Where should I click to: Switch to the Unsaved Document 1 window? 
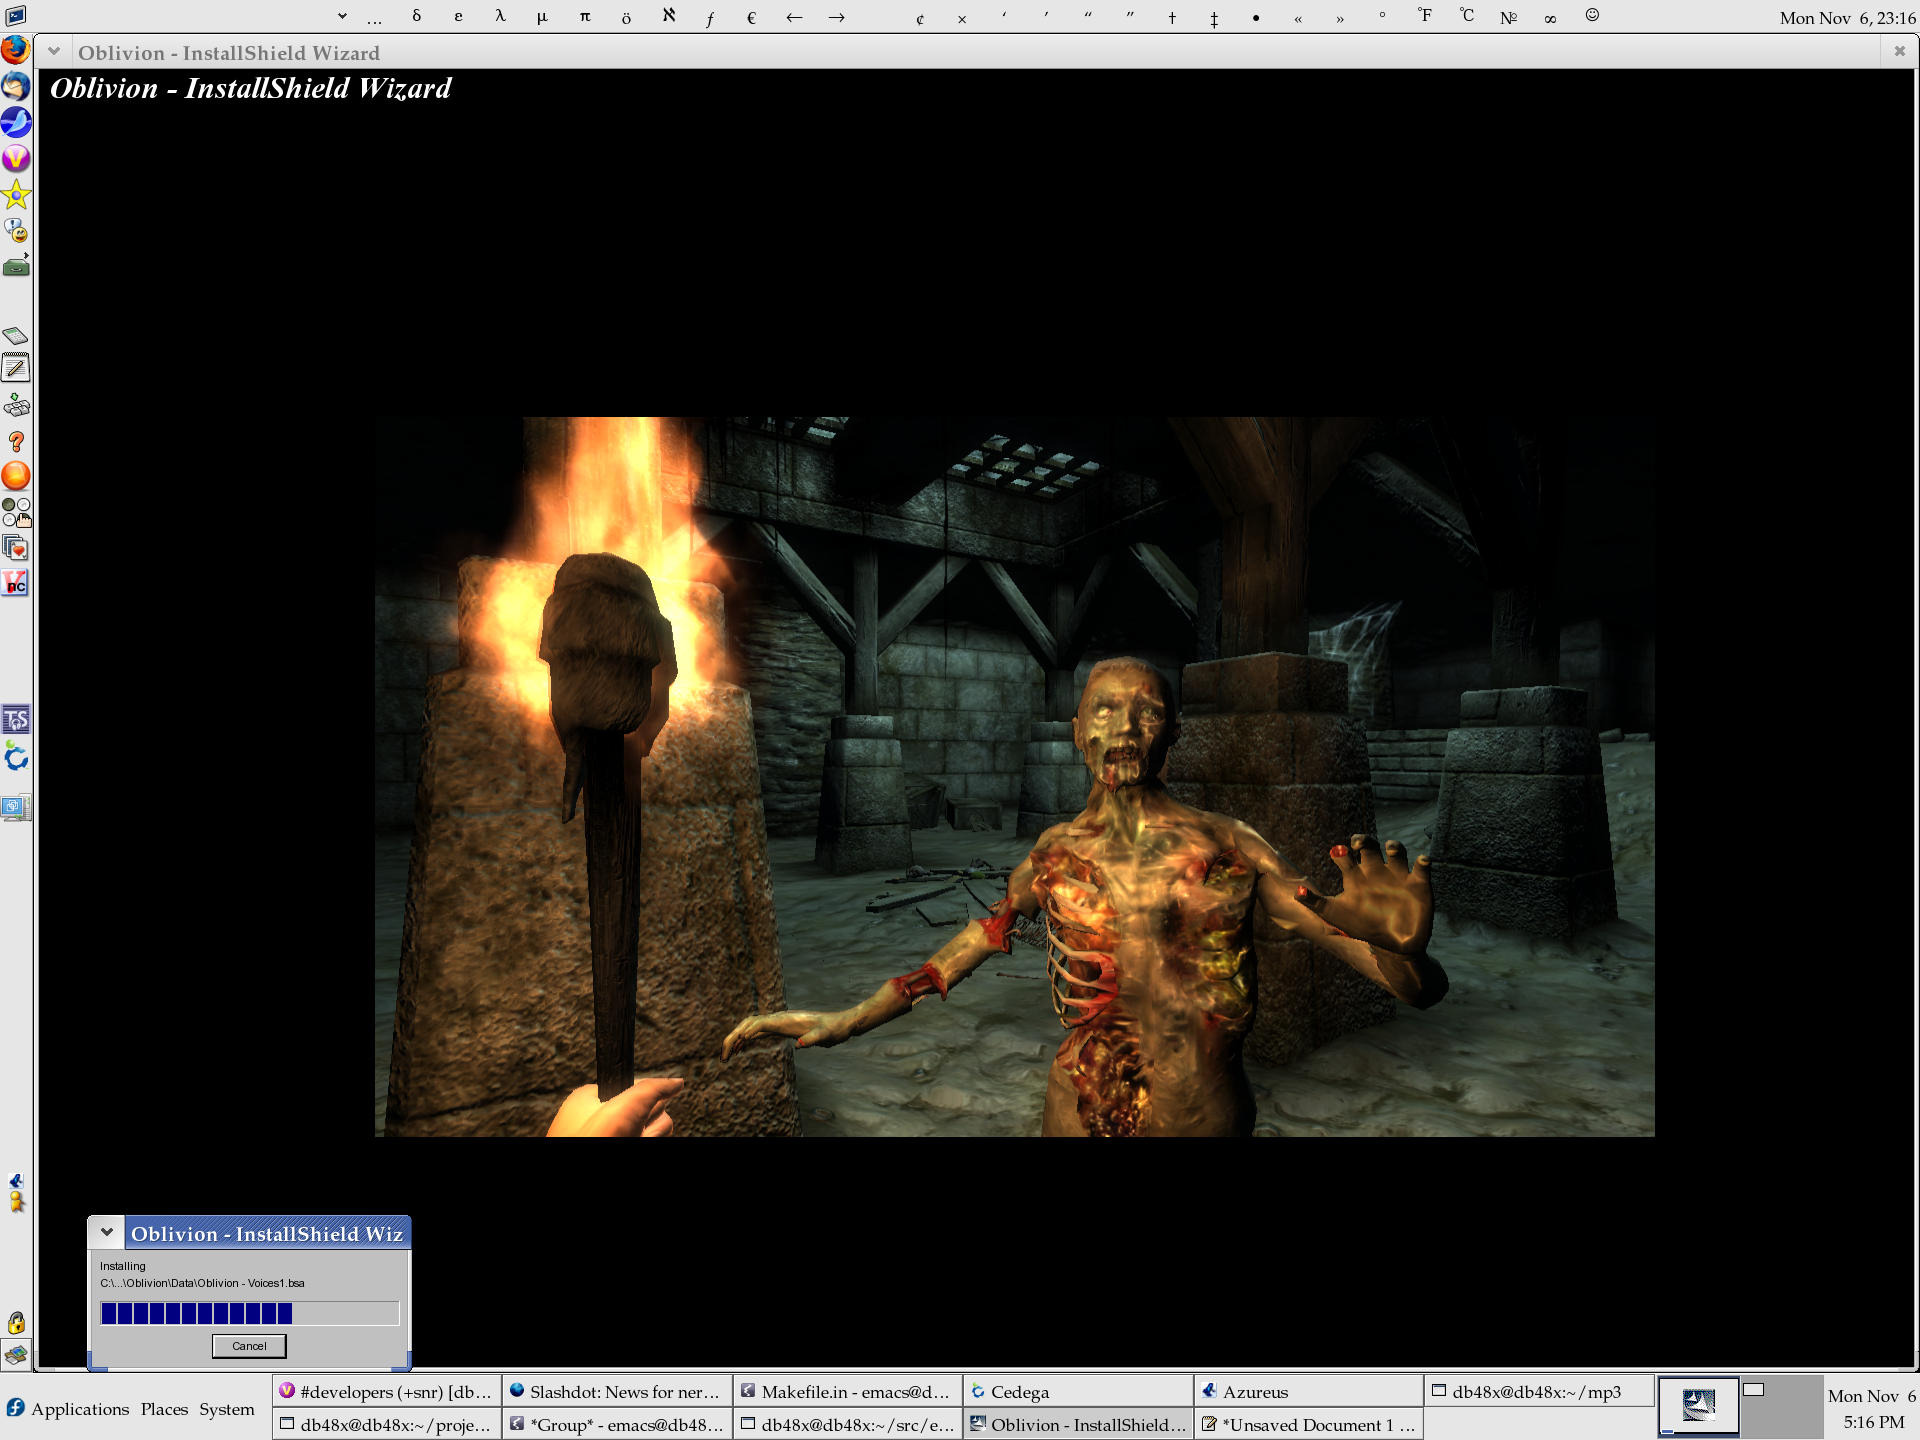[1309, 1424]
